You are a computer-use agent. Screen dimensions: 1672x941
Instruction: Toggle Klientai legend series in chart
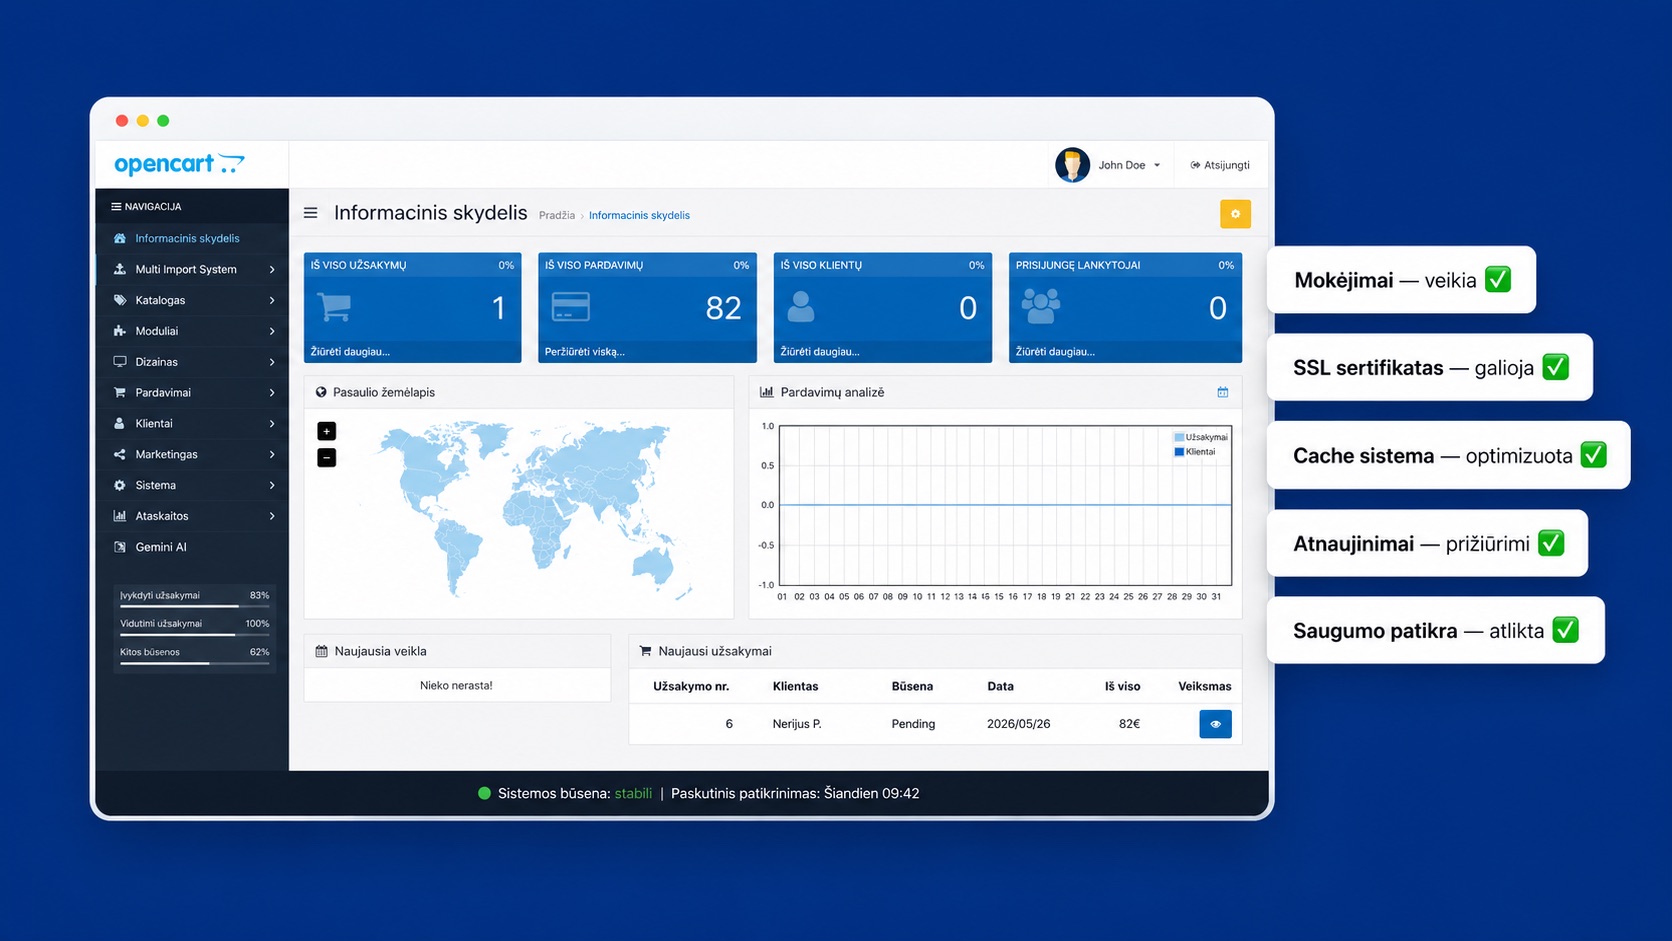pyautogui.click(x=1195, y=452)
